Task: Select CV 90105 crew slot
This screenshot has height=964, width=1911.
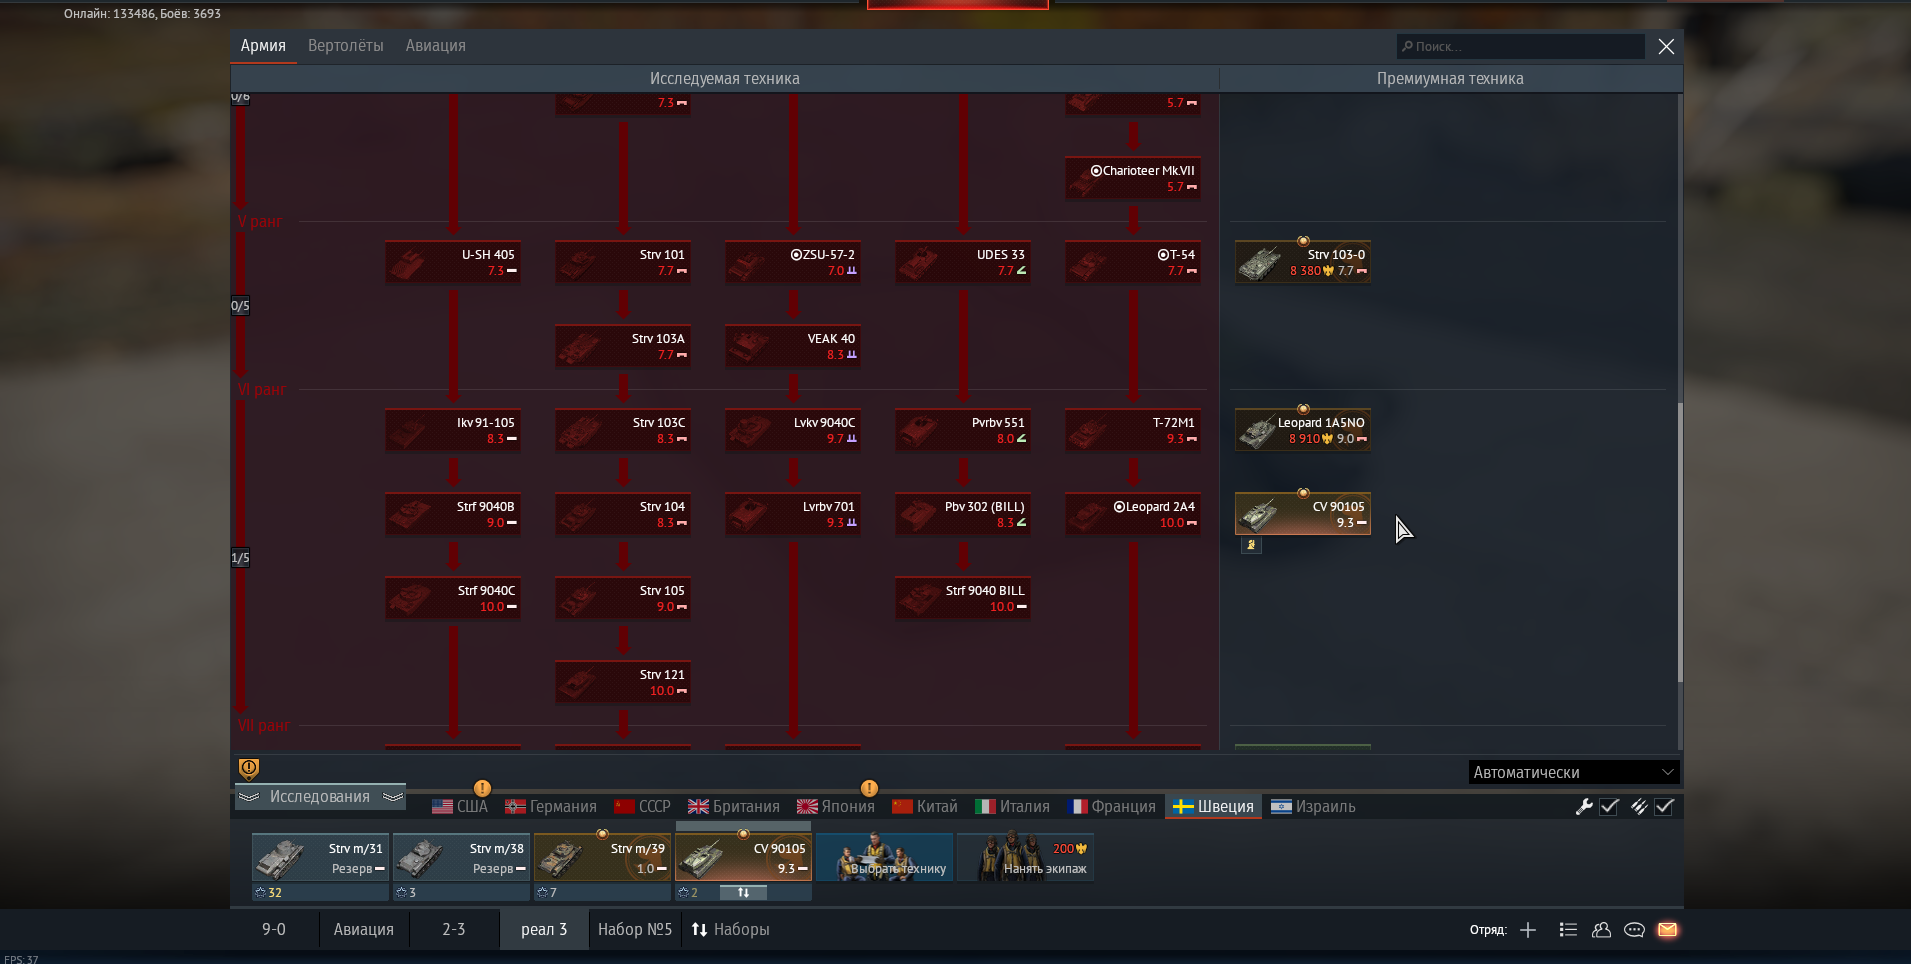Action: [743, 858]
